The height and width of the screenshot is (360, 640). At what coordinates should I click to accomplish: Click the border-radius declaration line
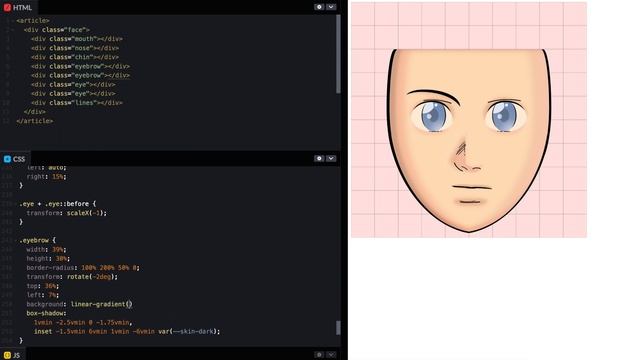[x=83, y=268]
